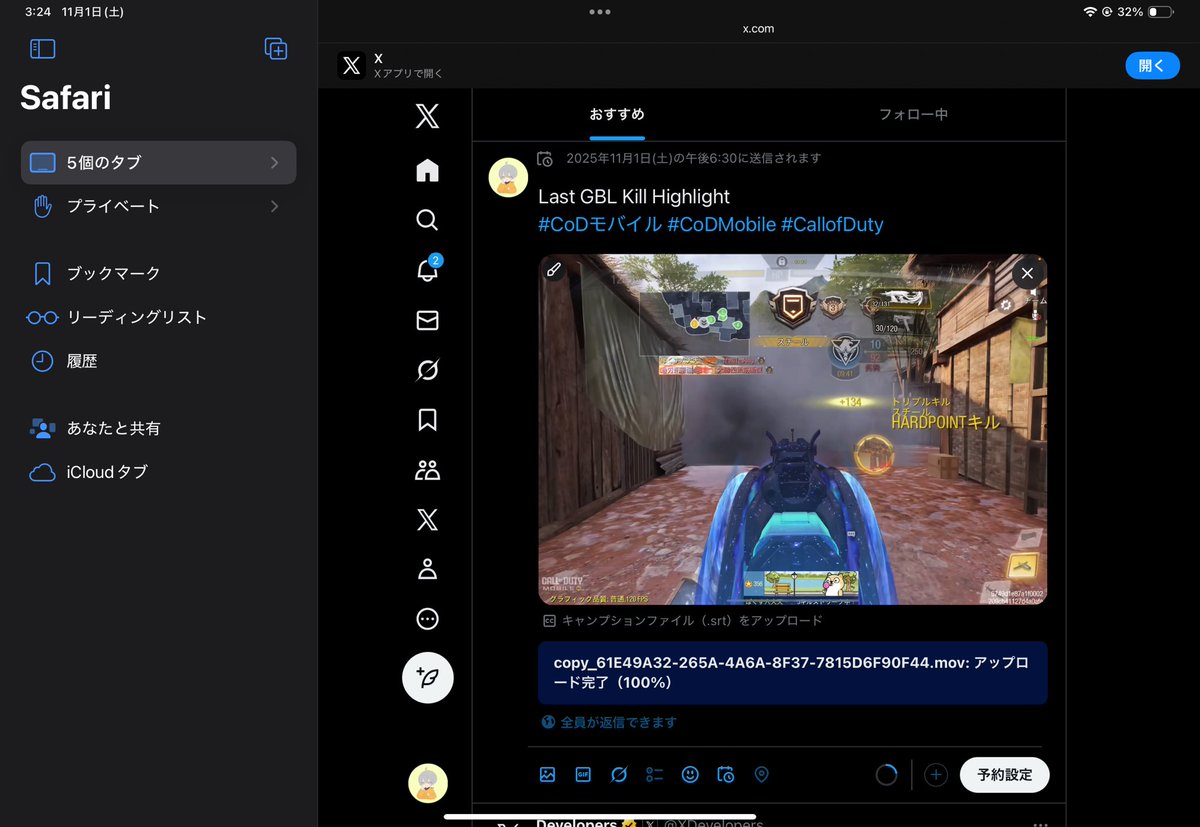The image size is (1200, 827).
Task: Tap the 予約設定 button
Action: [1005, 775]
